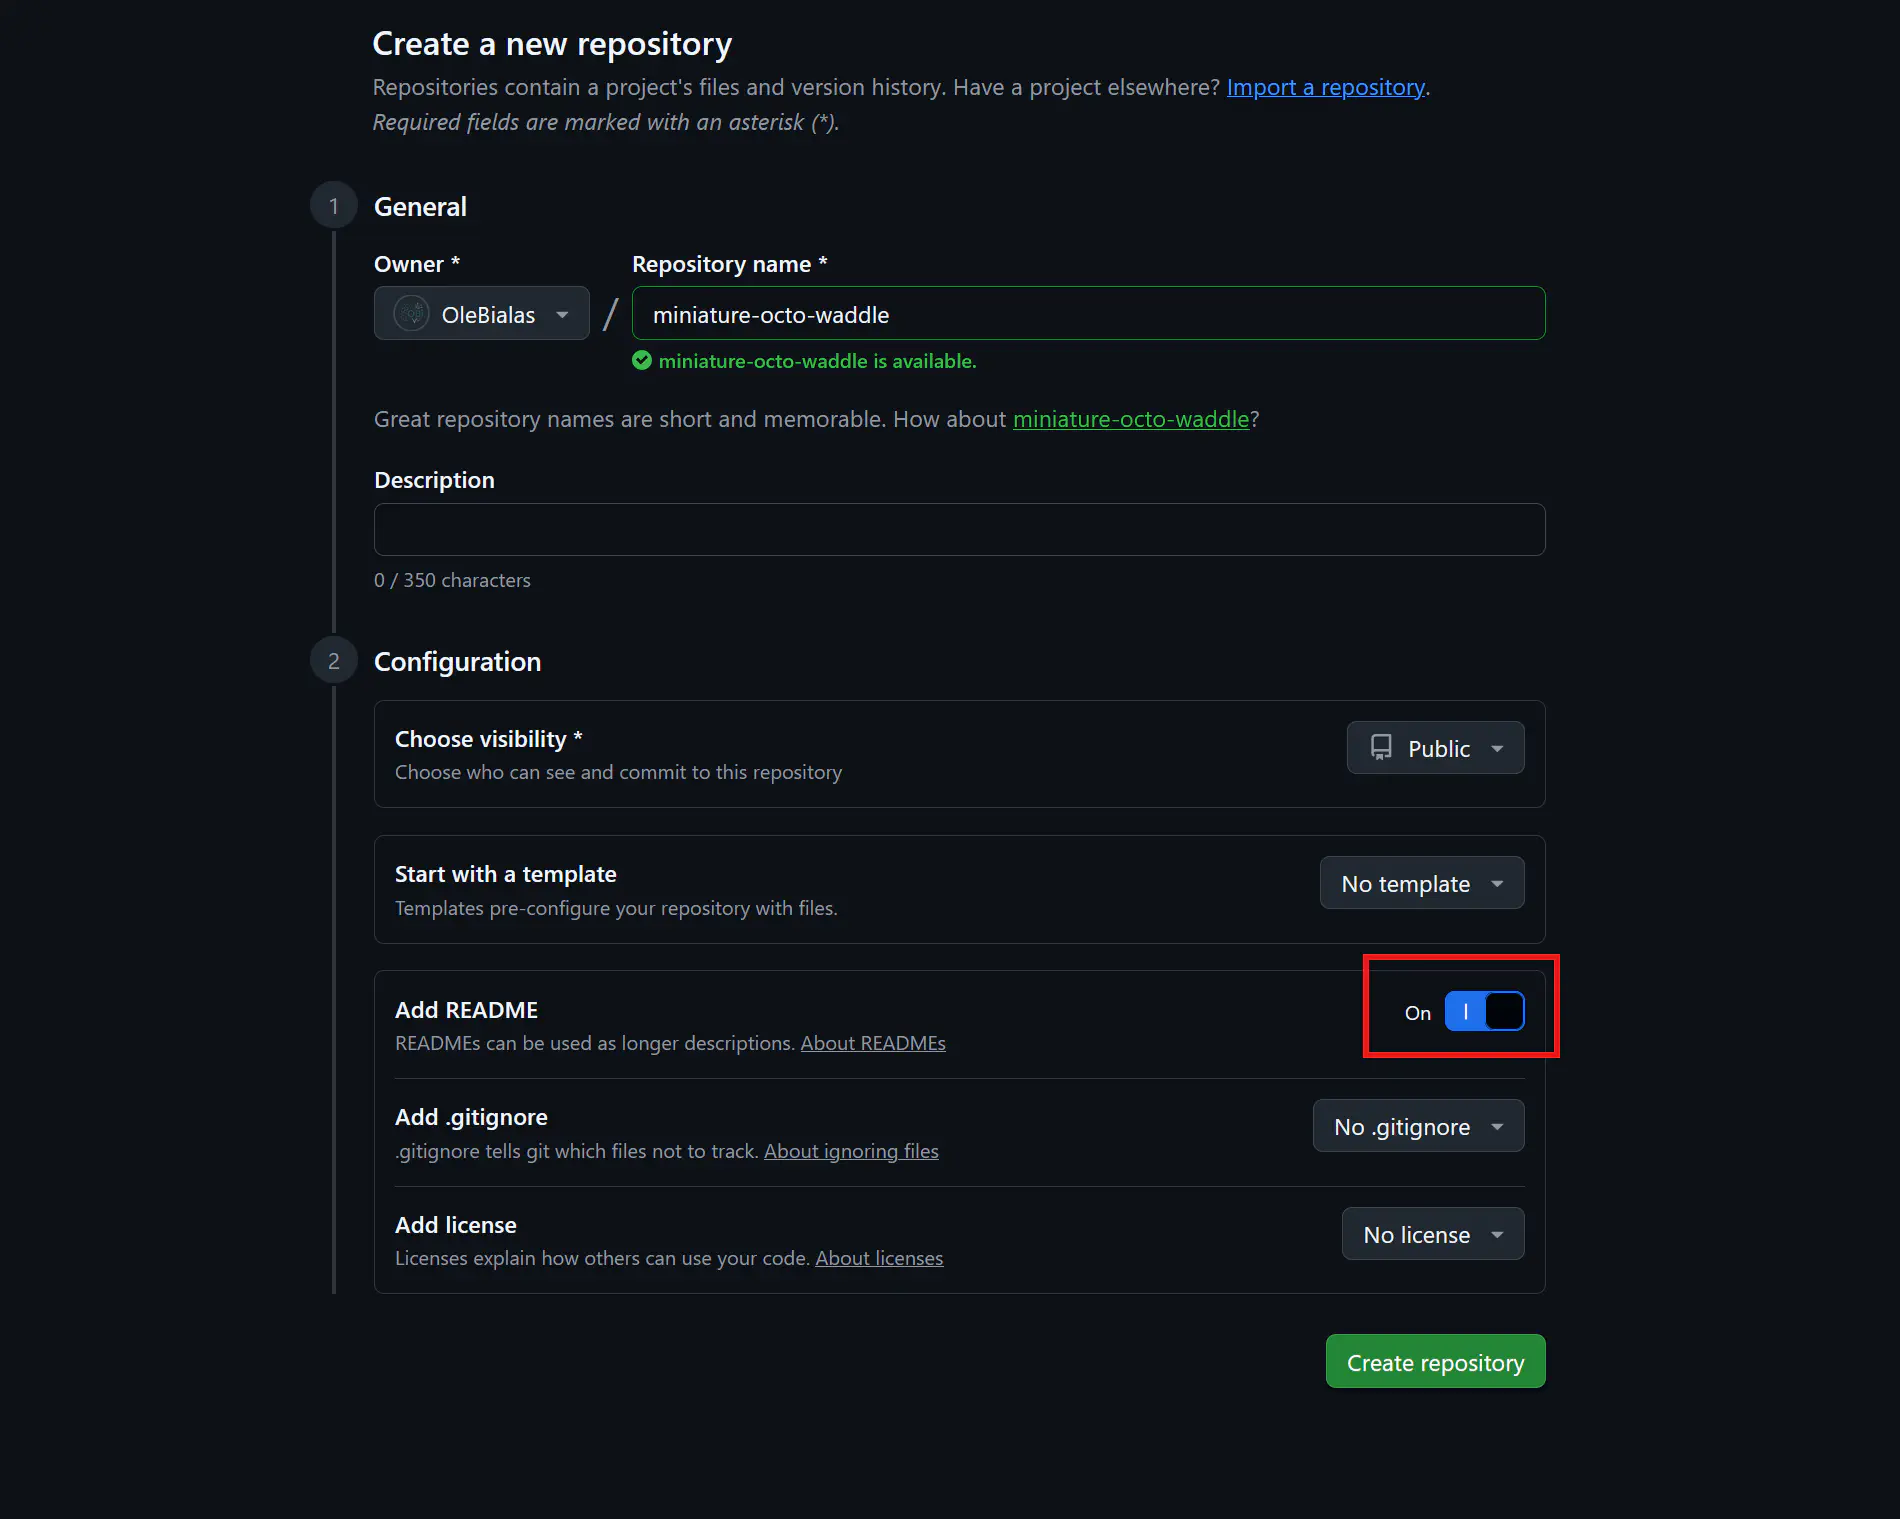Open the Import a repository link
The height and width of the screenshot is (1519, 1900).
point(1325,87)
